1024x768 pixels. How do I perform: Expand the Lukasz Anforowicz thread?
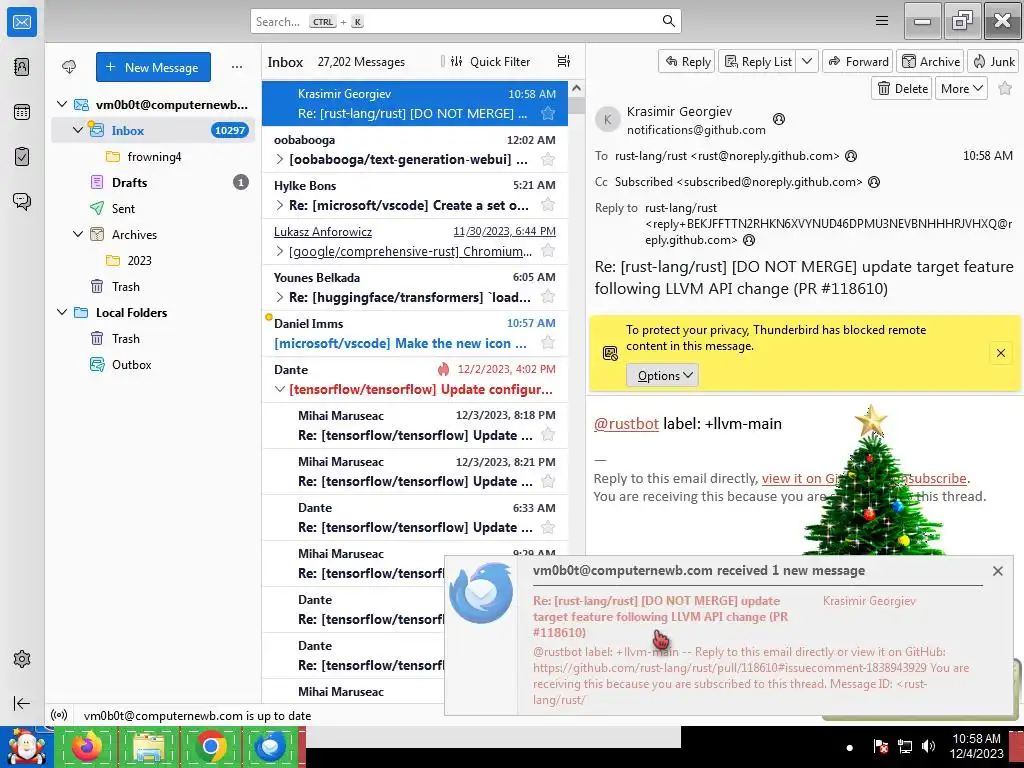280,251
